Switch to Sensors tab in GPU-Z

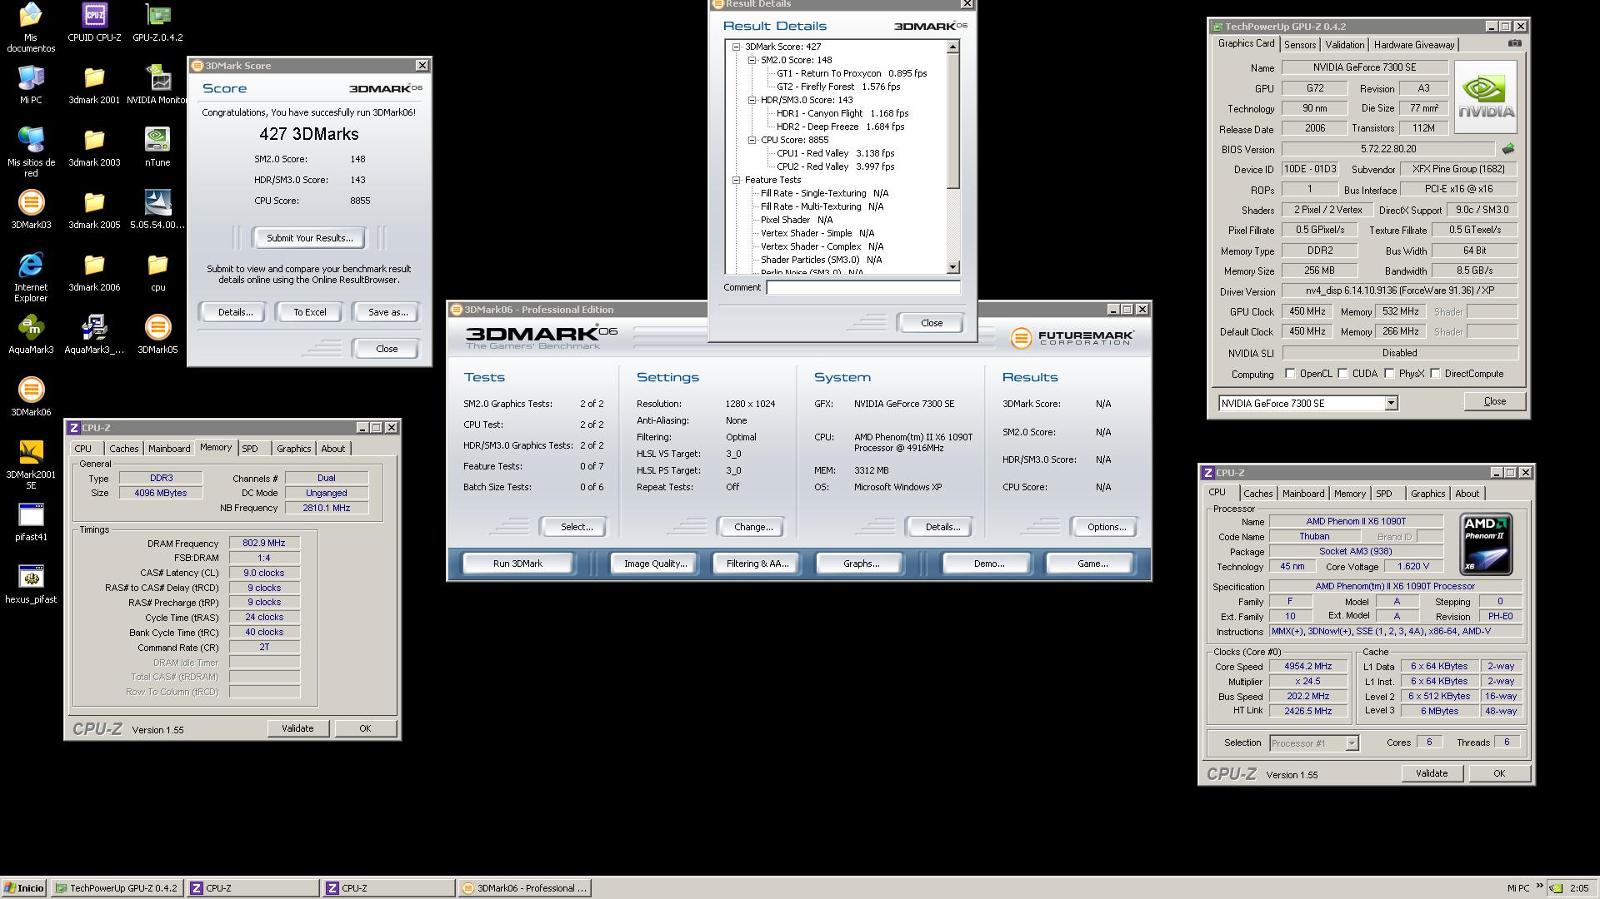1299,44
